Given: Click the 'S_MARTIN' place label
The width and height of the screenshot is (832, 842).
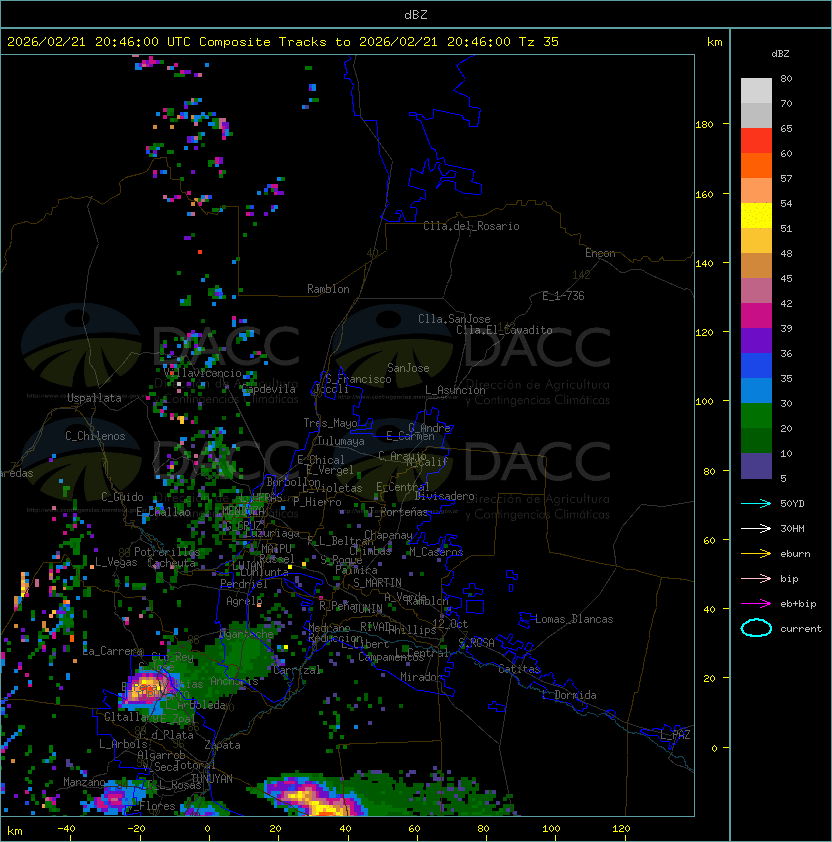Looking at the screenshot, I should (x=377, y=583).
